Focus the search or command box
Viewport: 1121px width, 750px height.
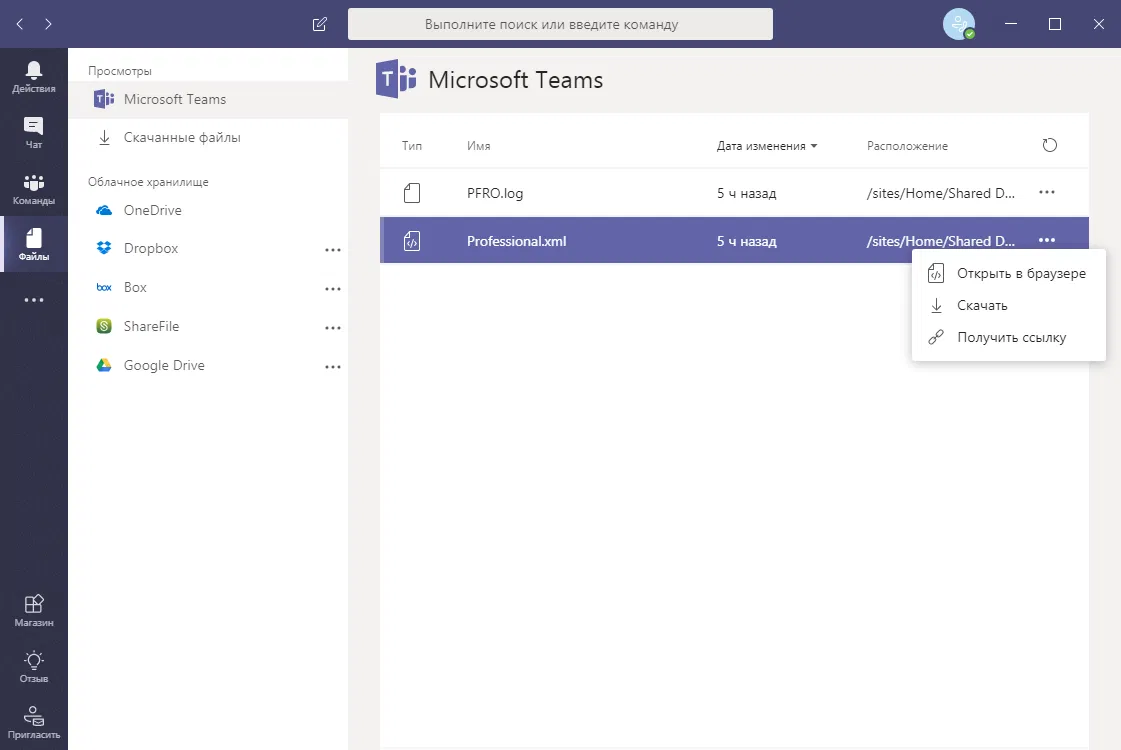[560, 24]
